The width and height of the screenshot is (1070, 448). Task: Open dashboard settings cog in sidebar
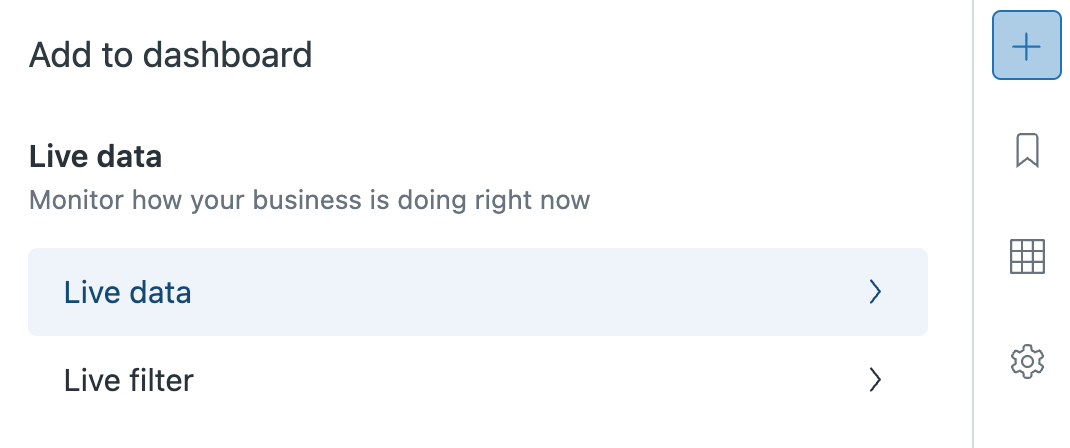tap(1027, 361)
